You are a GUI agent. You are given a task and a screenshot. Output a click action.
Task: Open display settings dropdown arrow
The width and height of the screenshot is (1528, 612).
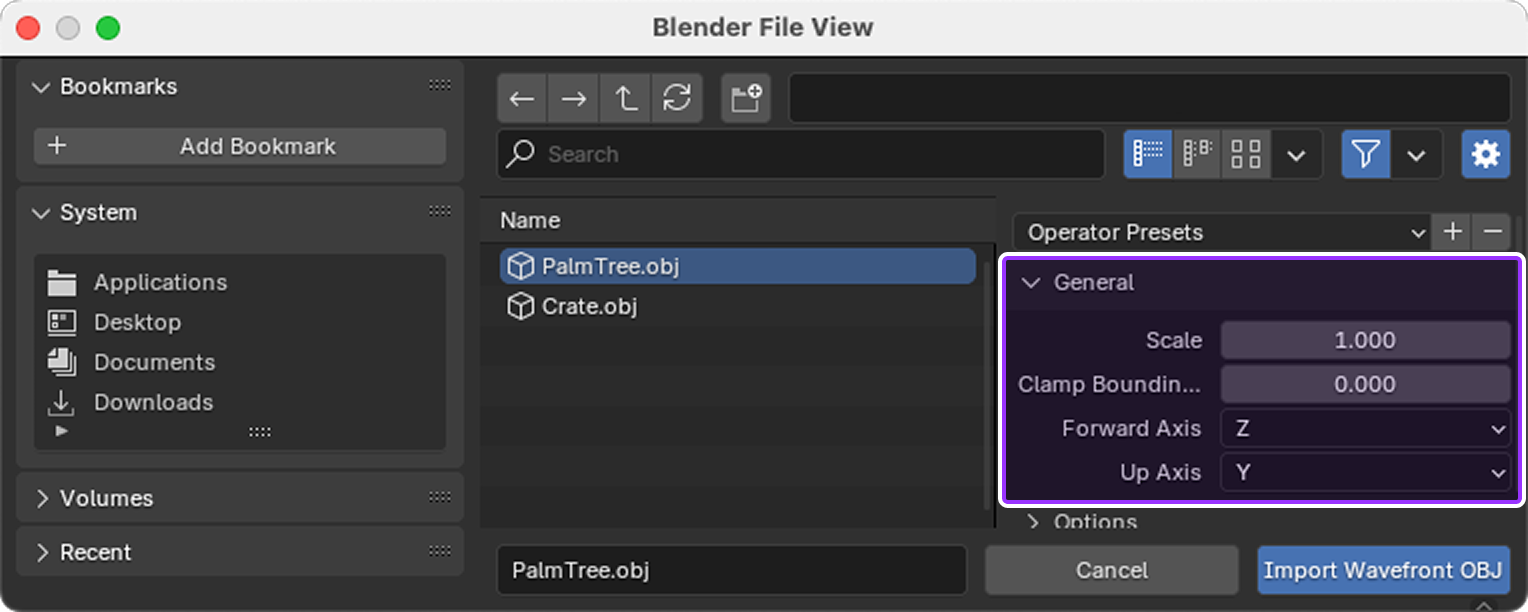pyautogui.click(x=1297, y=154)
